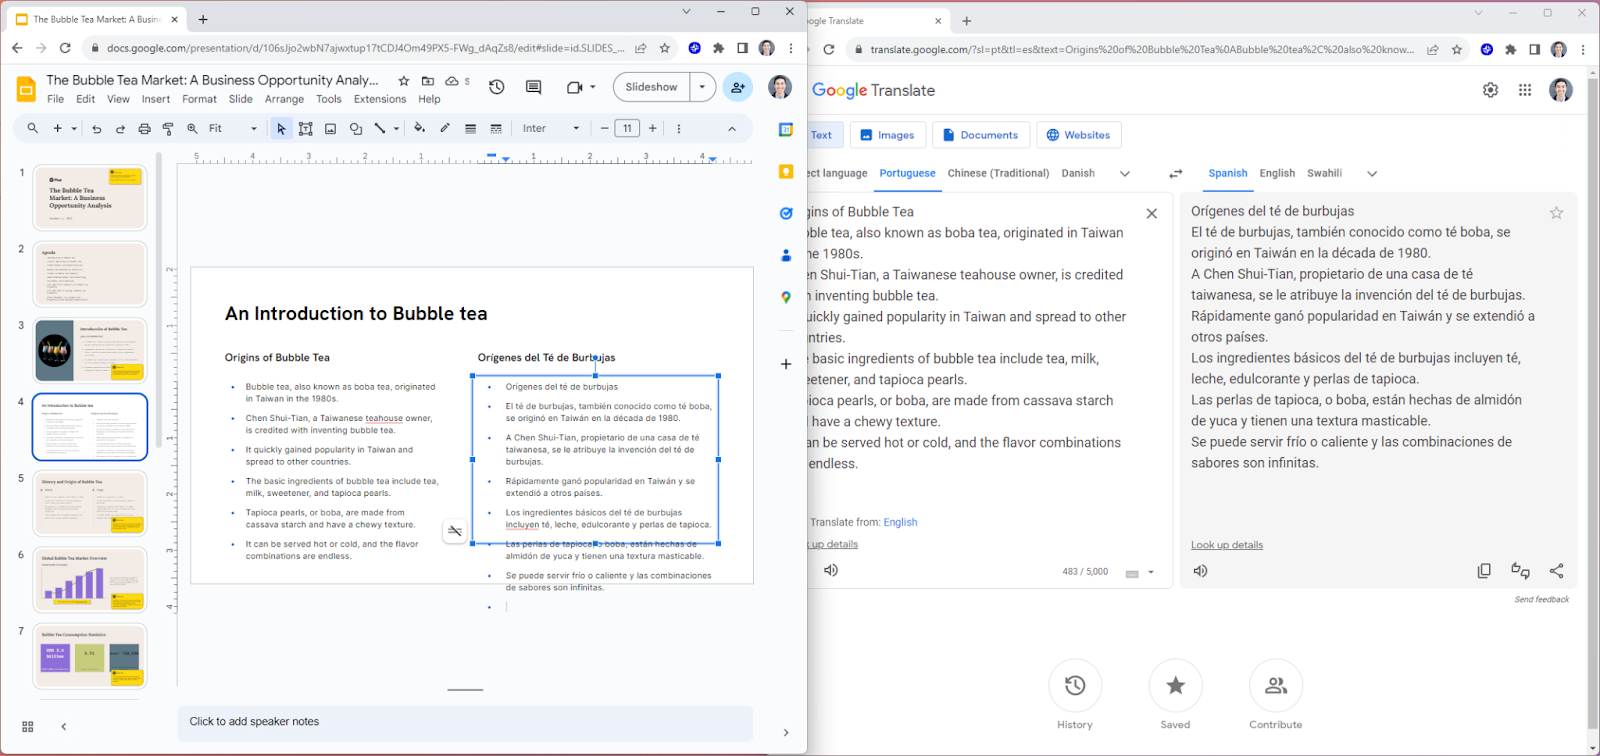Open the Insert menu

point(156,99)
